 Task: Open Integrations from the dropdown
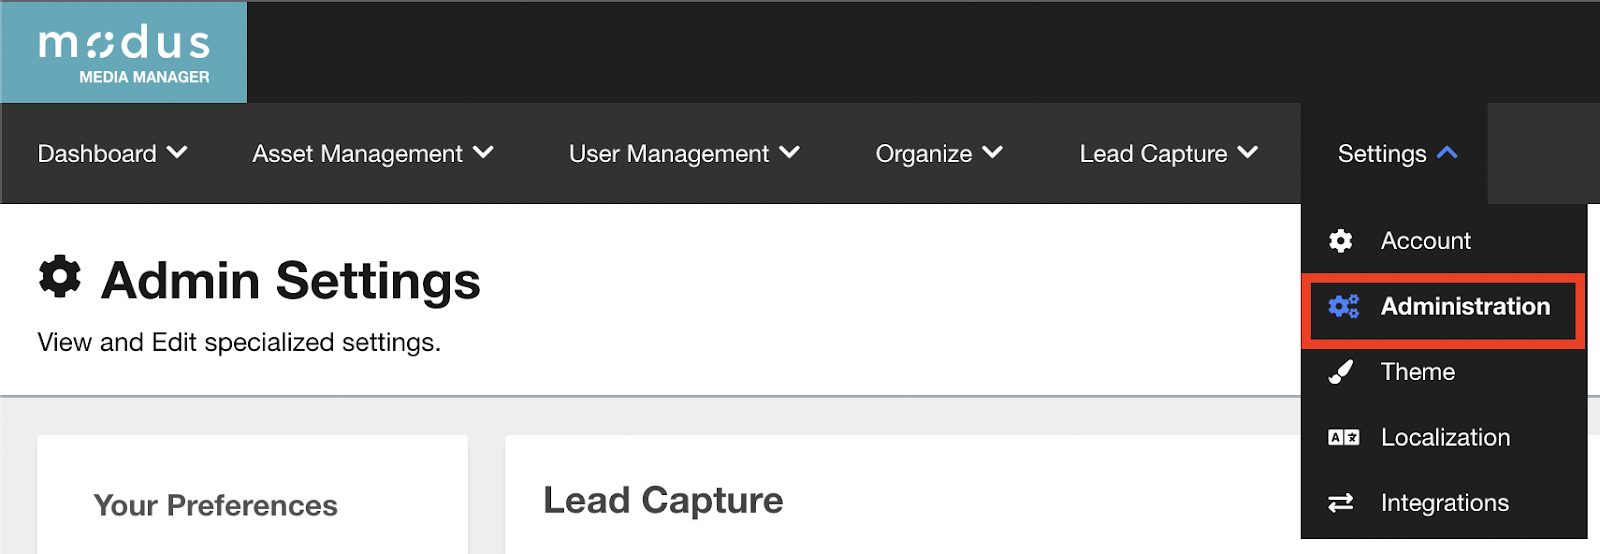coord(1444,503)
